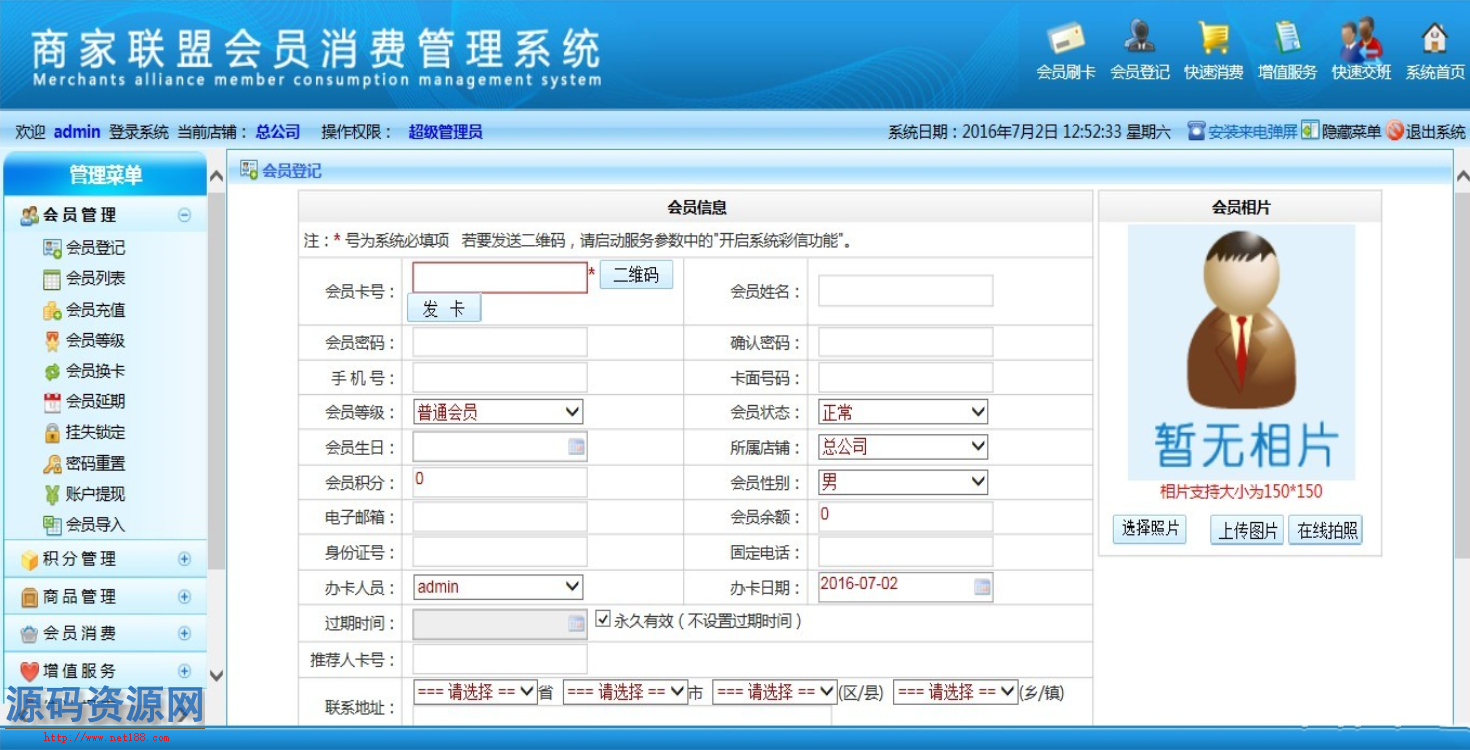Click the 快速消费 shopping cart icon

(x=1213, y=38)
